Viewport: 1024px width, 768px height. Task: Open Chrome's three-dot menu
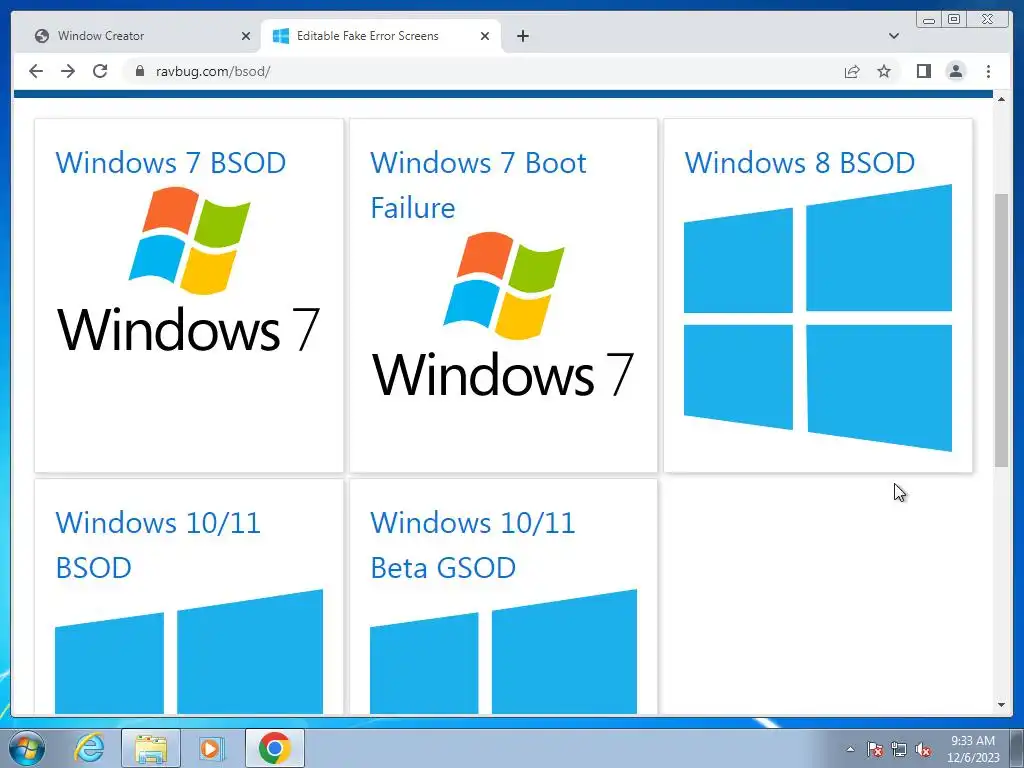click(988, 71)
